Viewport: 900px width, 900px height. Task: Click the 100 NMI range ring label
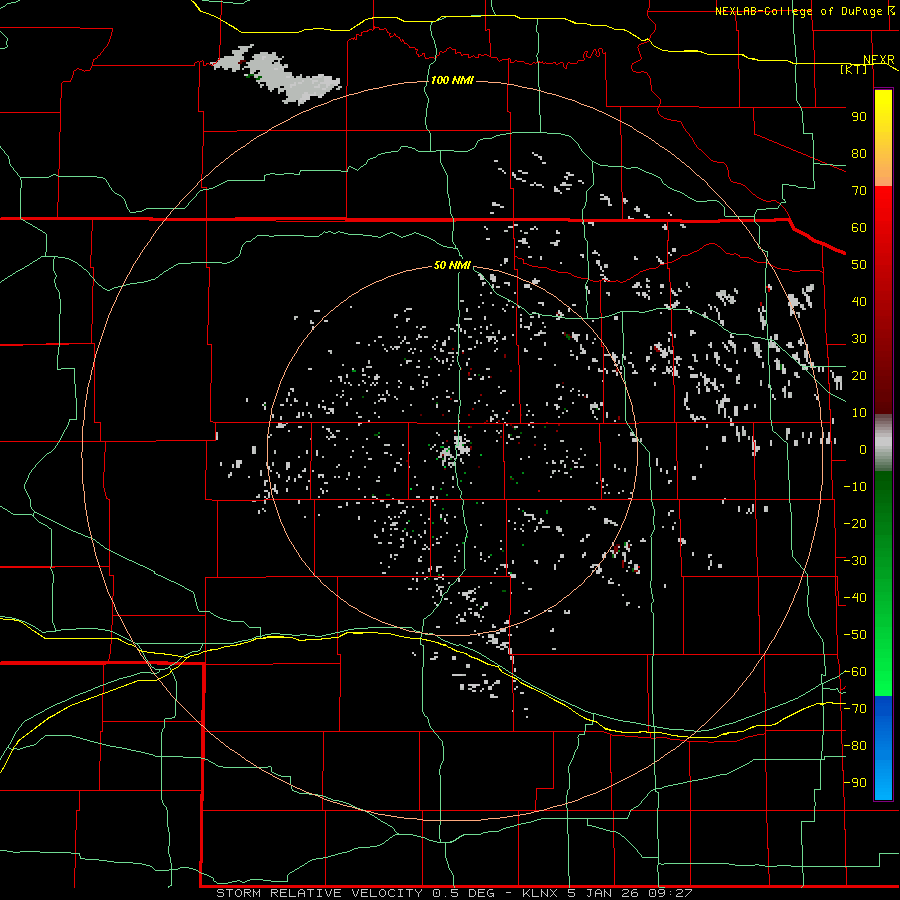[452, 80]
